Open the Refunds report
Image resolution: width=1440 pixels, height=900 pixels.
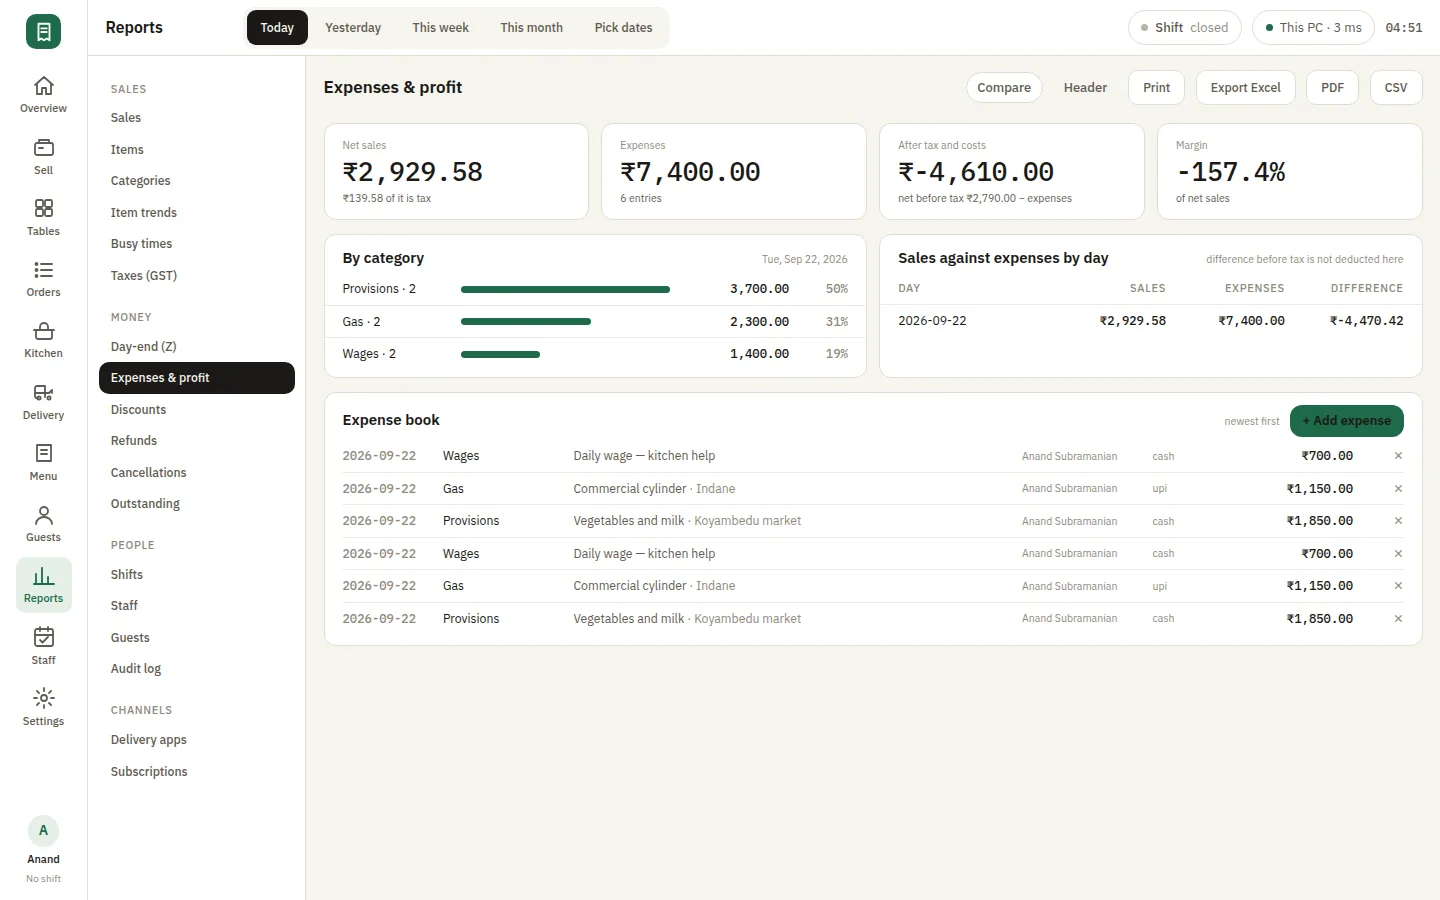pos(197,441)
